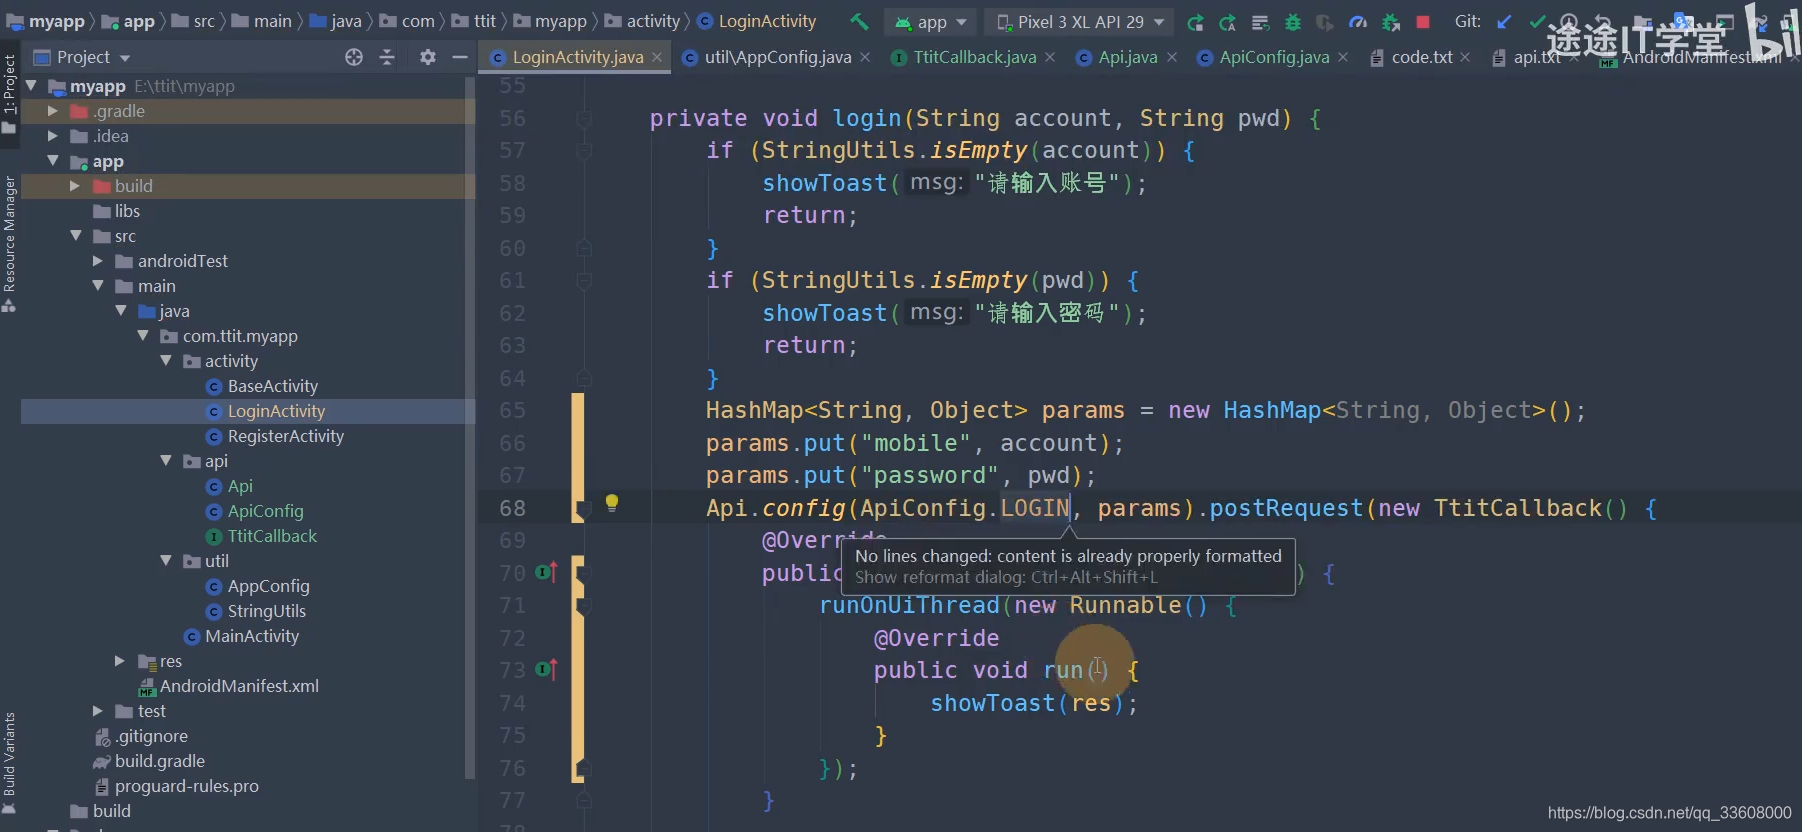Click the override gutter icon on line 73
Viewport: 1802px width, 832px height.
point(546,670)
